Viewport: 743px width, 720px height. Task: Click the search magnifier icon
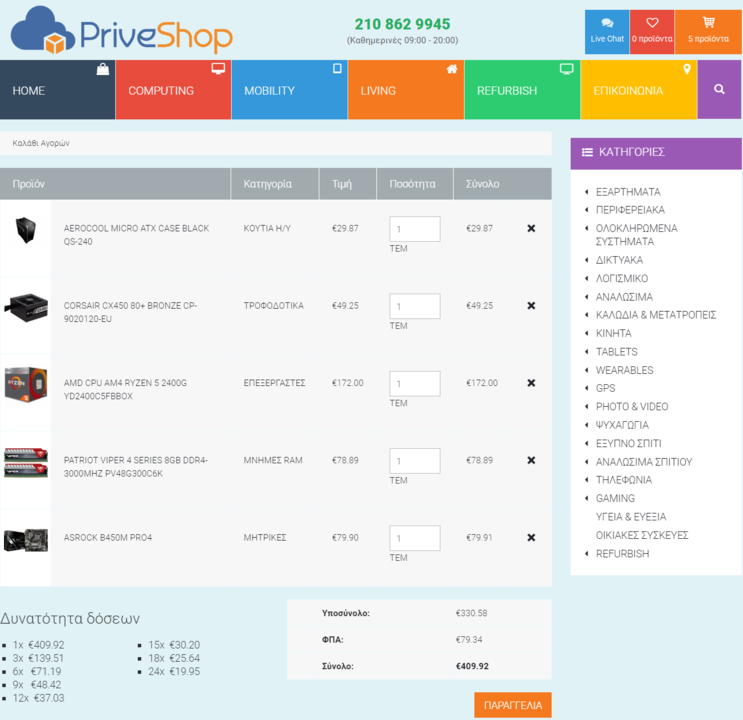[x=719, y=89]
